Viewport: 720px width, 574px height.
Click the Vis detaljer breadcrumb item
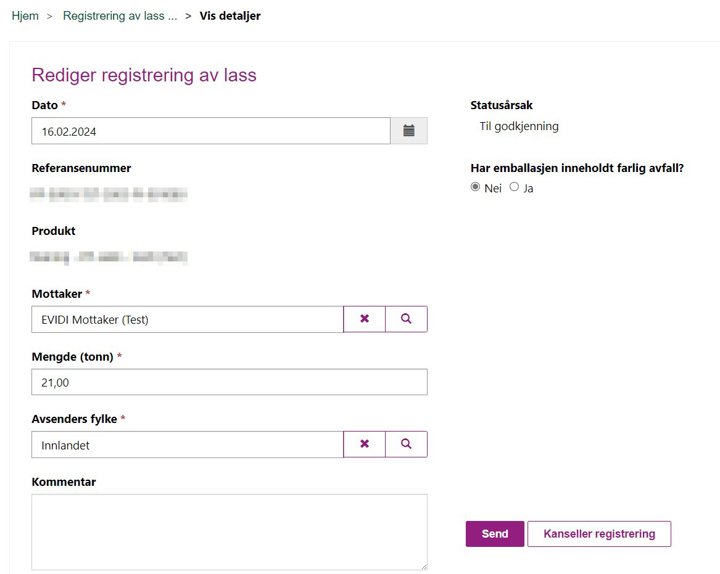click(x=230, y=16)
